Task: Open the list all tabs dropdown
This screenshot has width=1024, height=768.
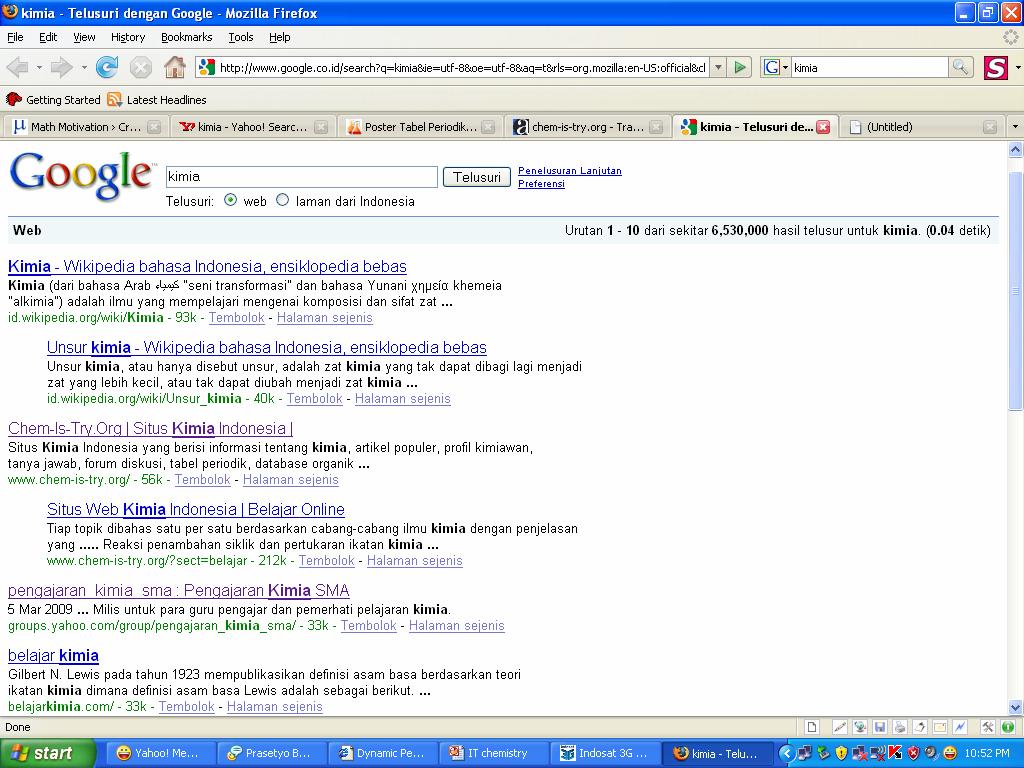Action: 1015,127
